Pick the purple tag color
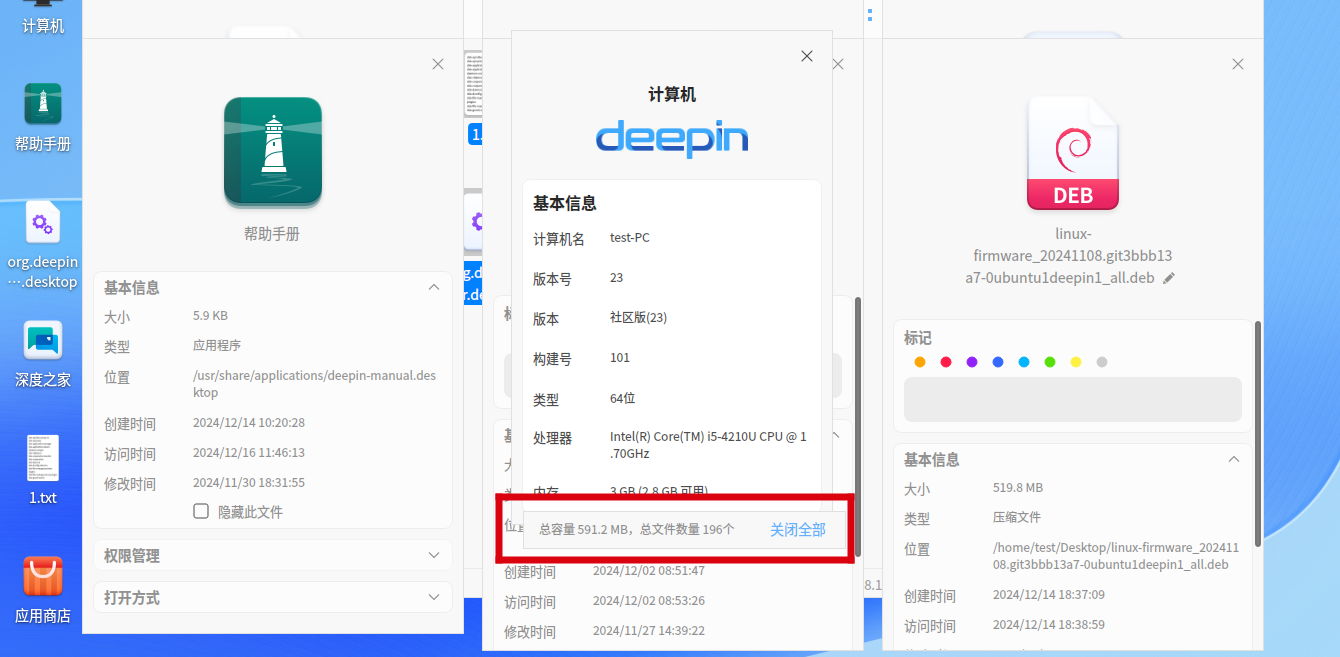1340x657 pixels. (972, 362)
